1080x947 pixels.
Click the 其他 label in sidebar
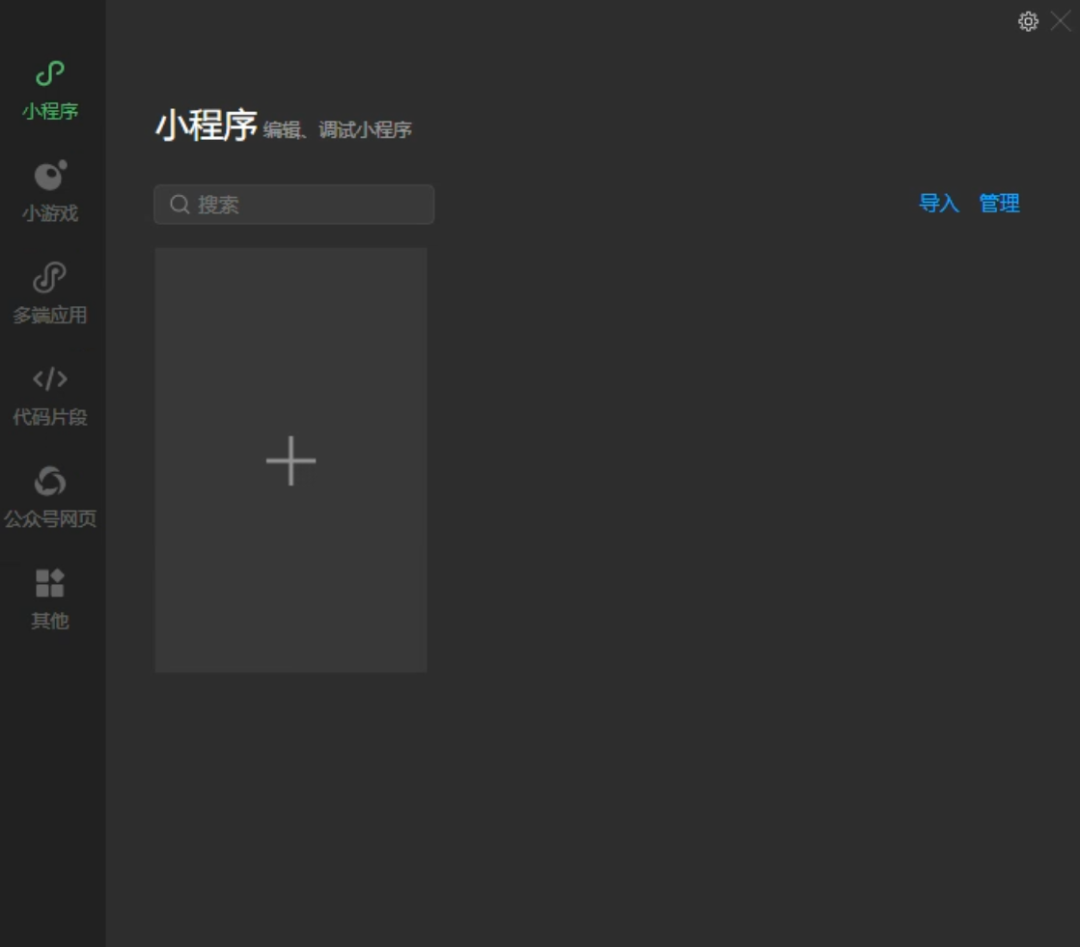pyautogui.click(x=50, y=620)
